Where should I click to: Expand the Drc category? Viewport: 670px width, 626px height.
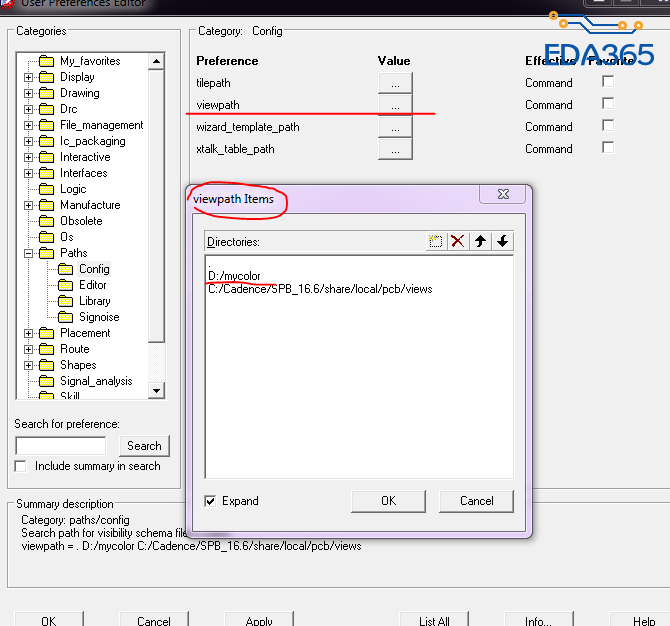click(x=28, y=109)
